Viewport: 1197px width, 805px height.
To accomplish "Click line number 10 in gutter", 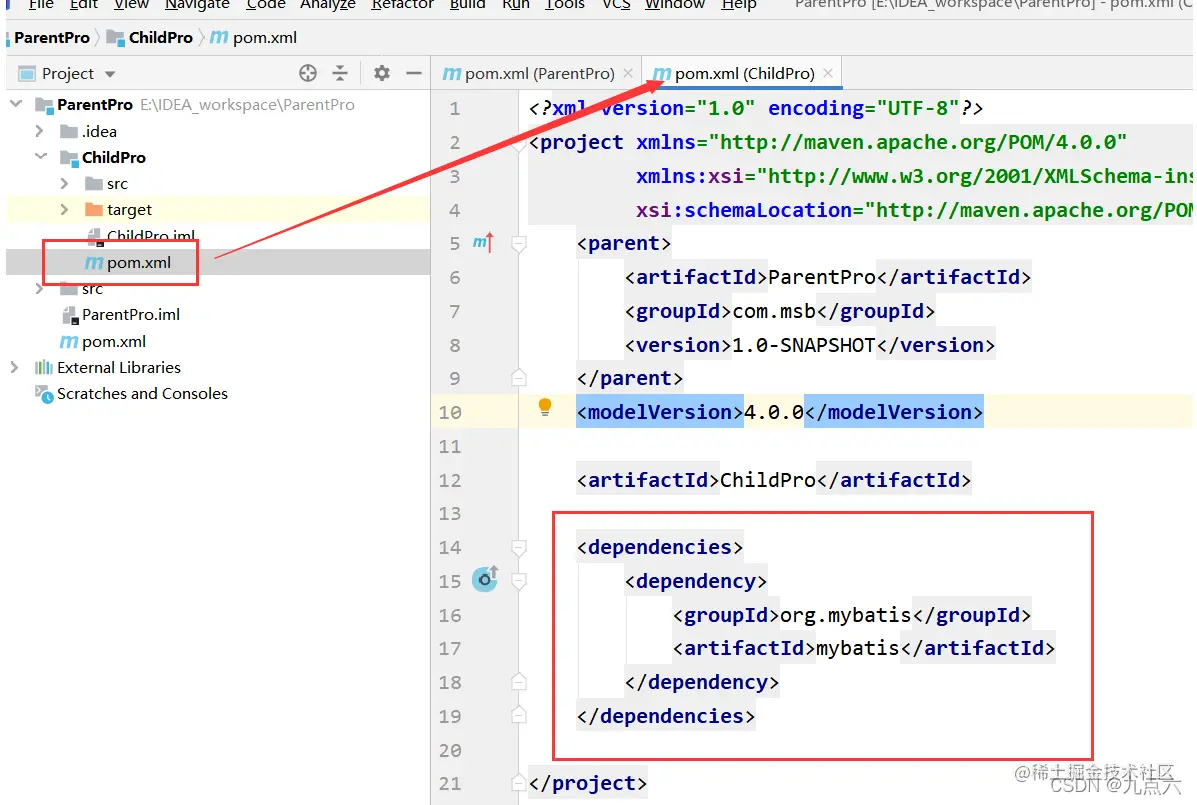I will pyautogui.click(x=450, y=413).
